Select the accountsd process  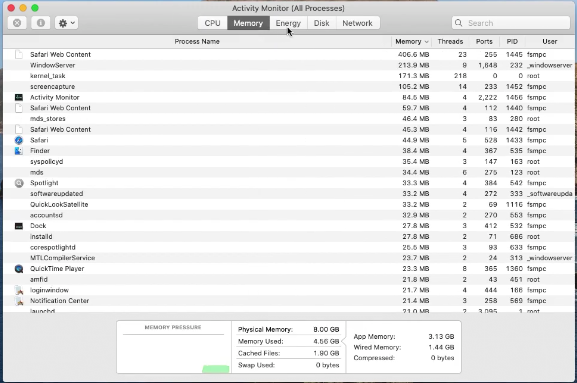point(288,215)
